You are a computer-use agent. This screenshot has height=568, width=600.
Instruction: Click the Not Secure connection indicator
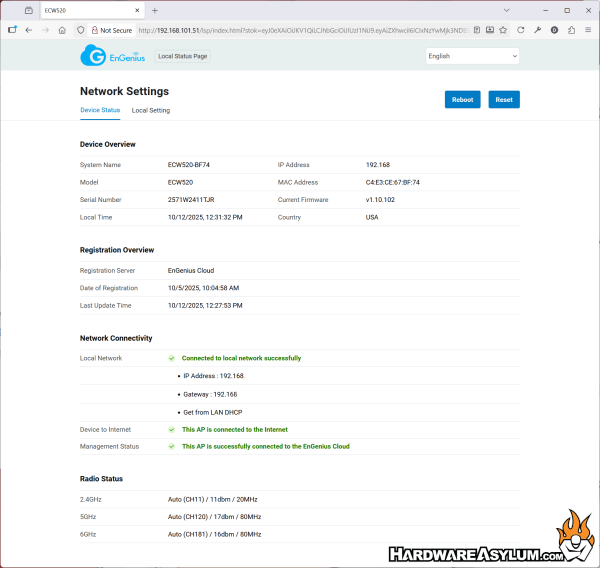(113, 30)
